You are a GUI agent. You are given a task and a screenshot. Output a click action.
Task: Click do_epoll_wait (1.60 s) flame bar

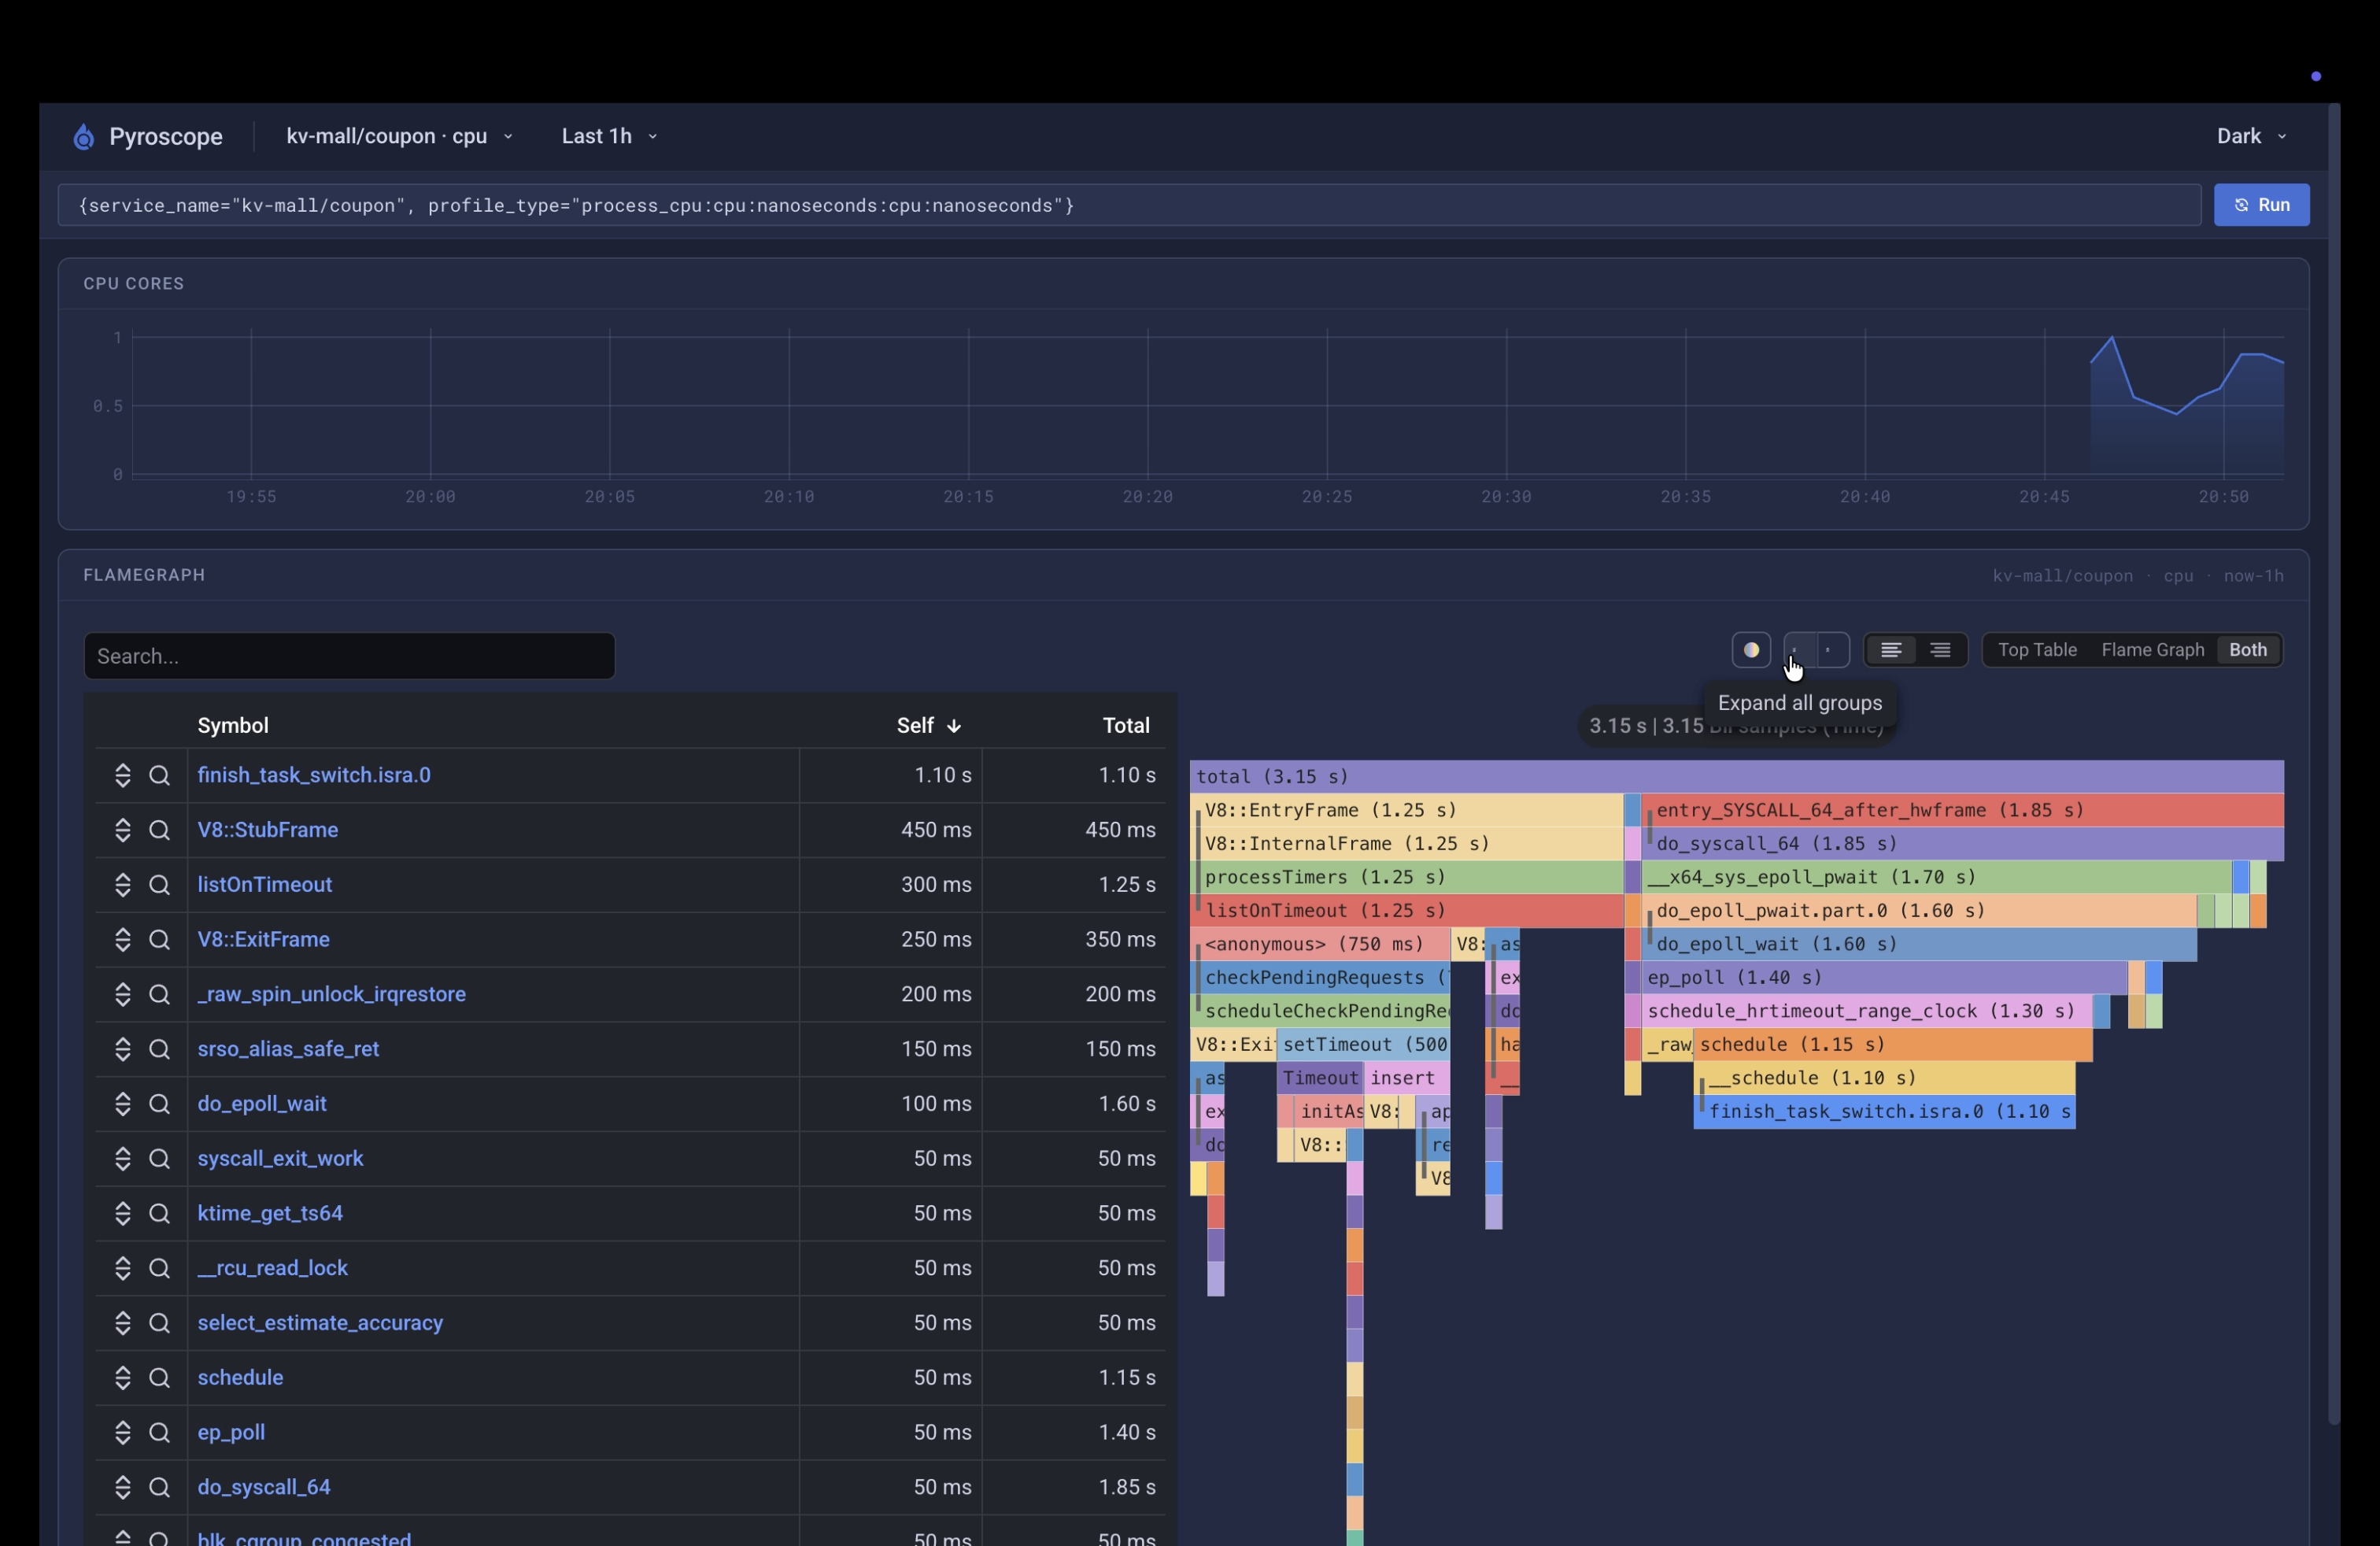[1918, 945]
